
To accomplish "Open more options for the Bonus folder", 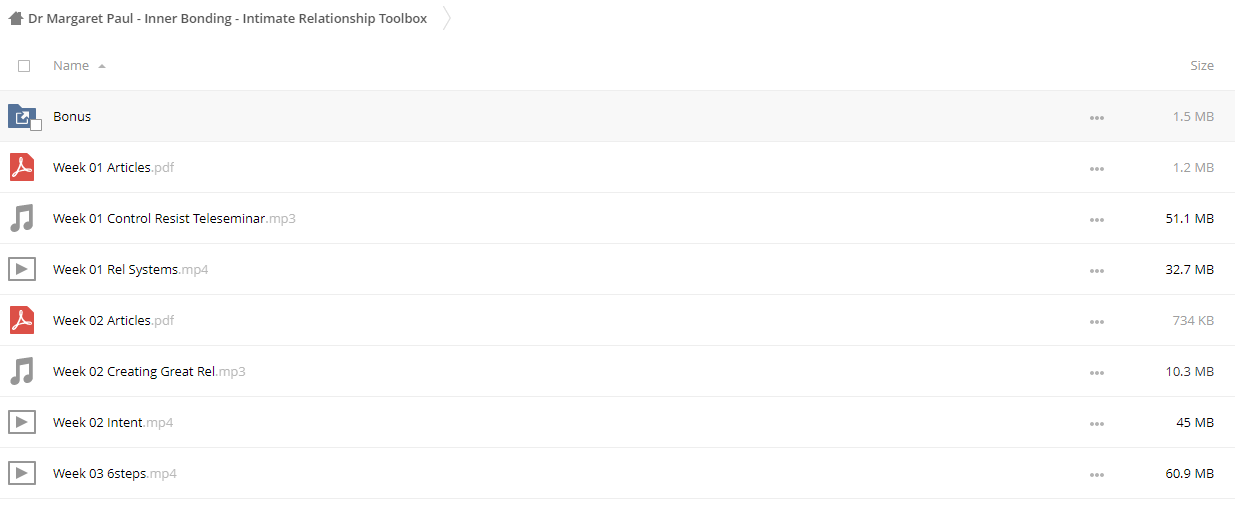I will pos(1097,117).
